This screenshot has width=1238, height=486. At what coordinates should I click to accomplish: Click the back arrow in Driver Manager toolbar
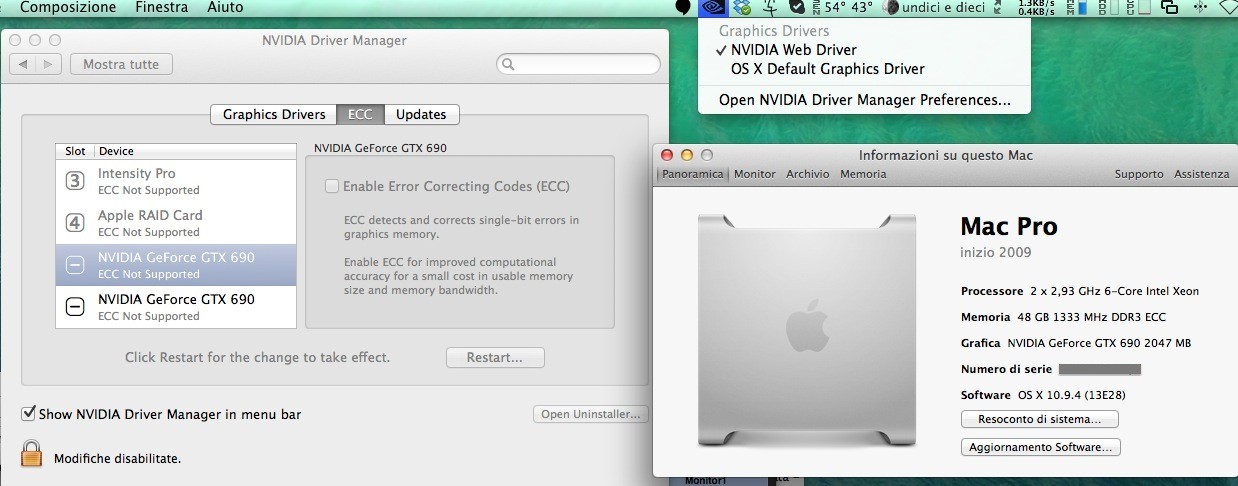point(23,64)
